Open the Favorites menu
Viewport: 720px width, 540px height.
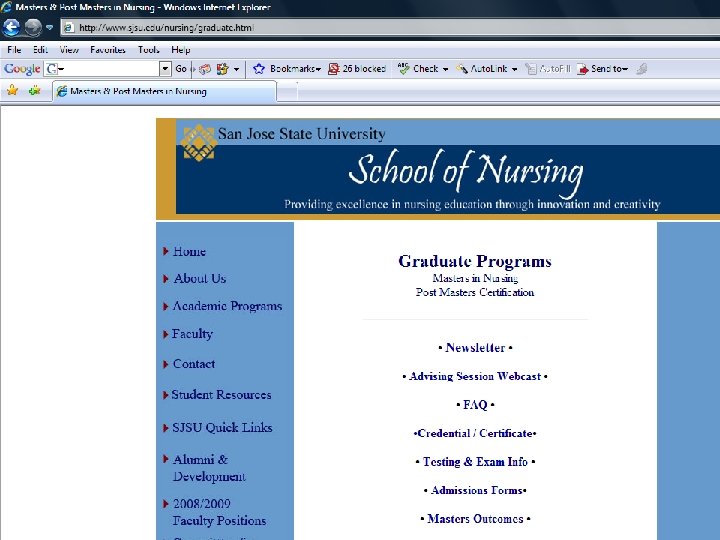point(108,50)
